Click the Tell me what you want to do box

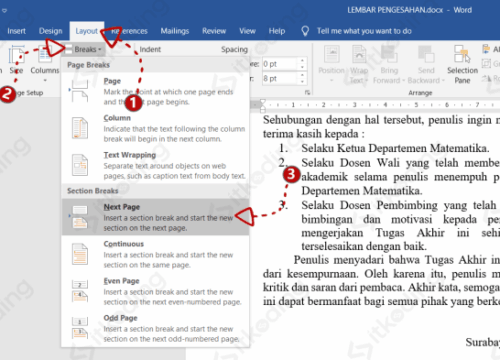364,31
